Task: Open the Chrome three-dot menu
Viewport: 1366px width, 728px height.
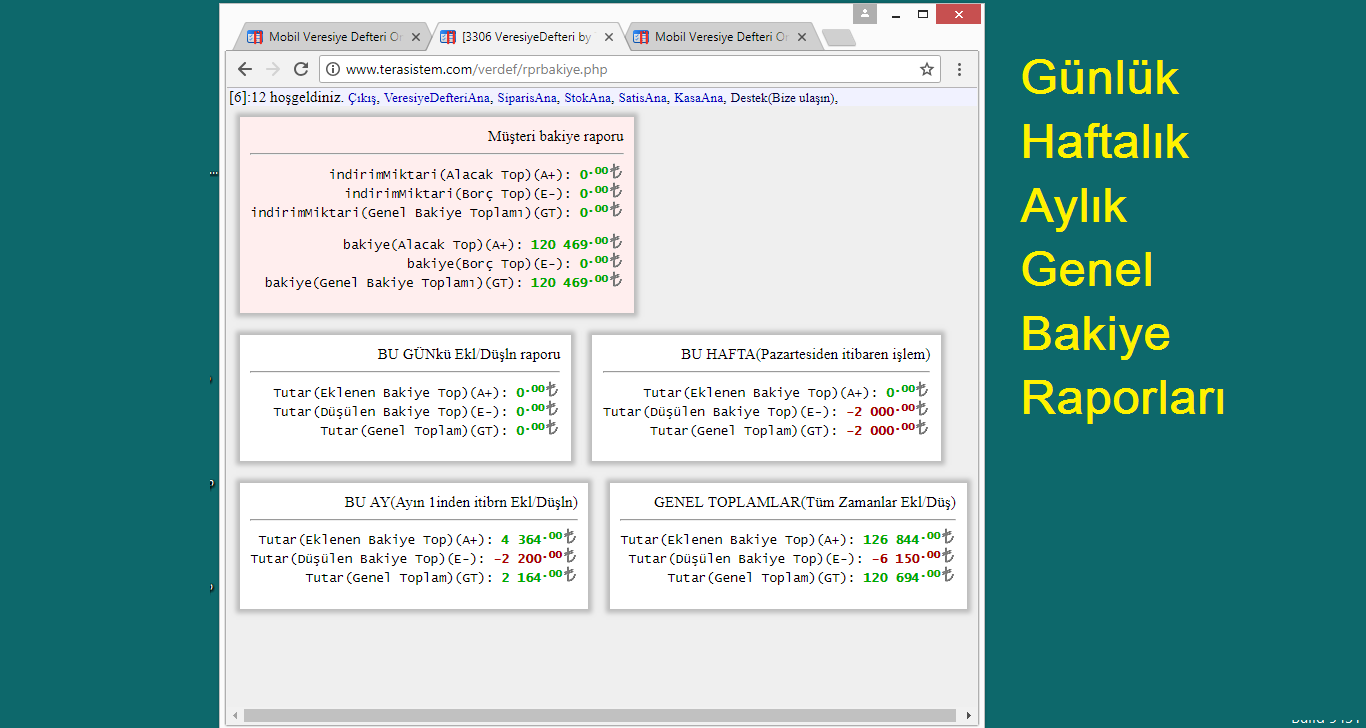Action: click(x=959, y=69)
